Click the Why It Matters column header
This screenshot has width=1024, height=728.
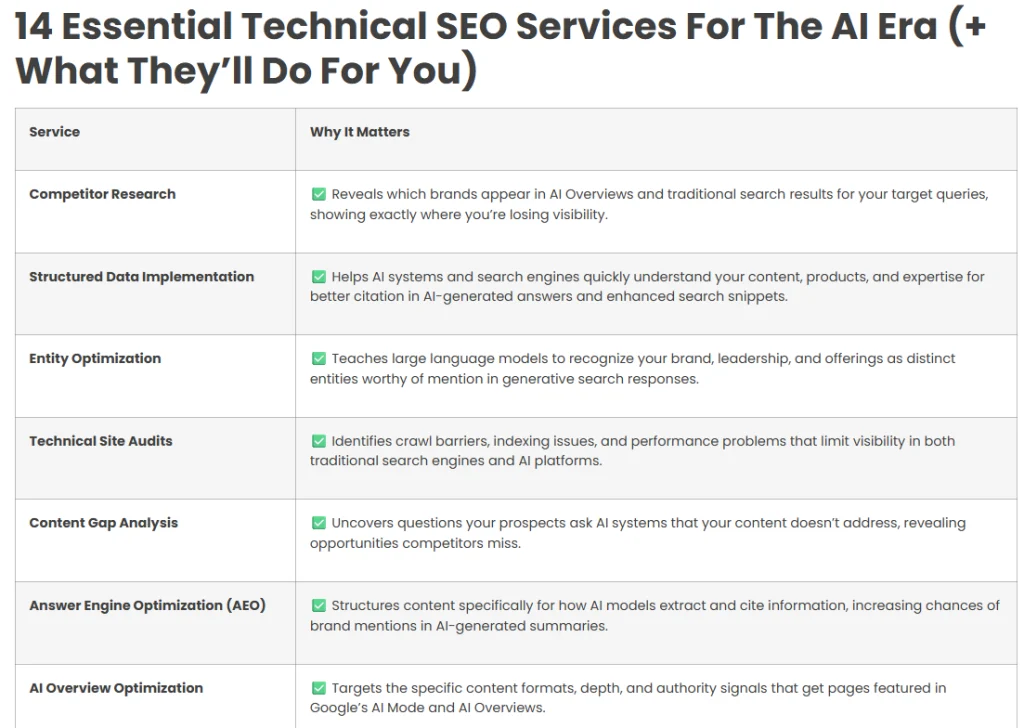click(359, 132)
